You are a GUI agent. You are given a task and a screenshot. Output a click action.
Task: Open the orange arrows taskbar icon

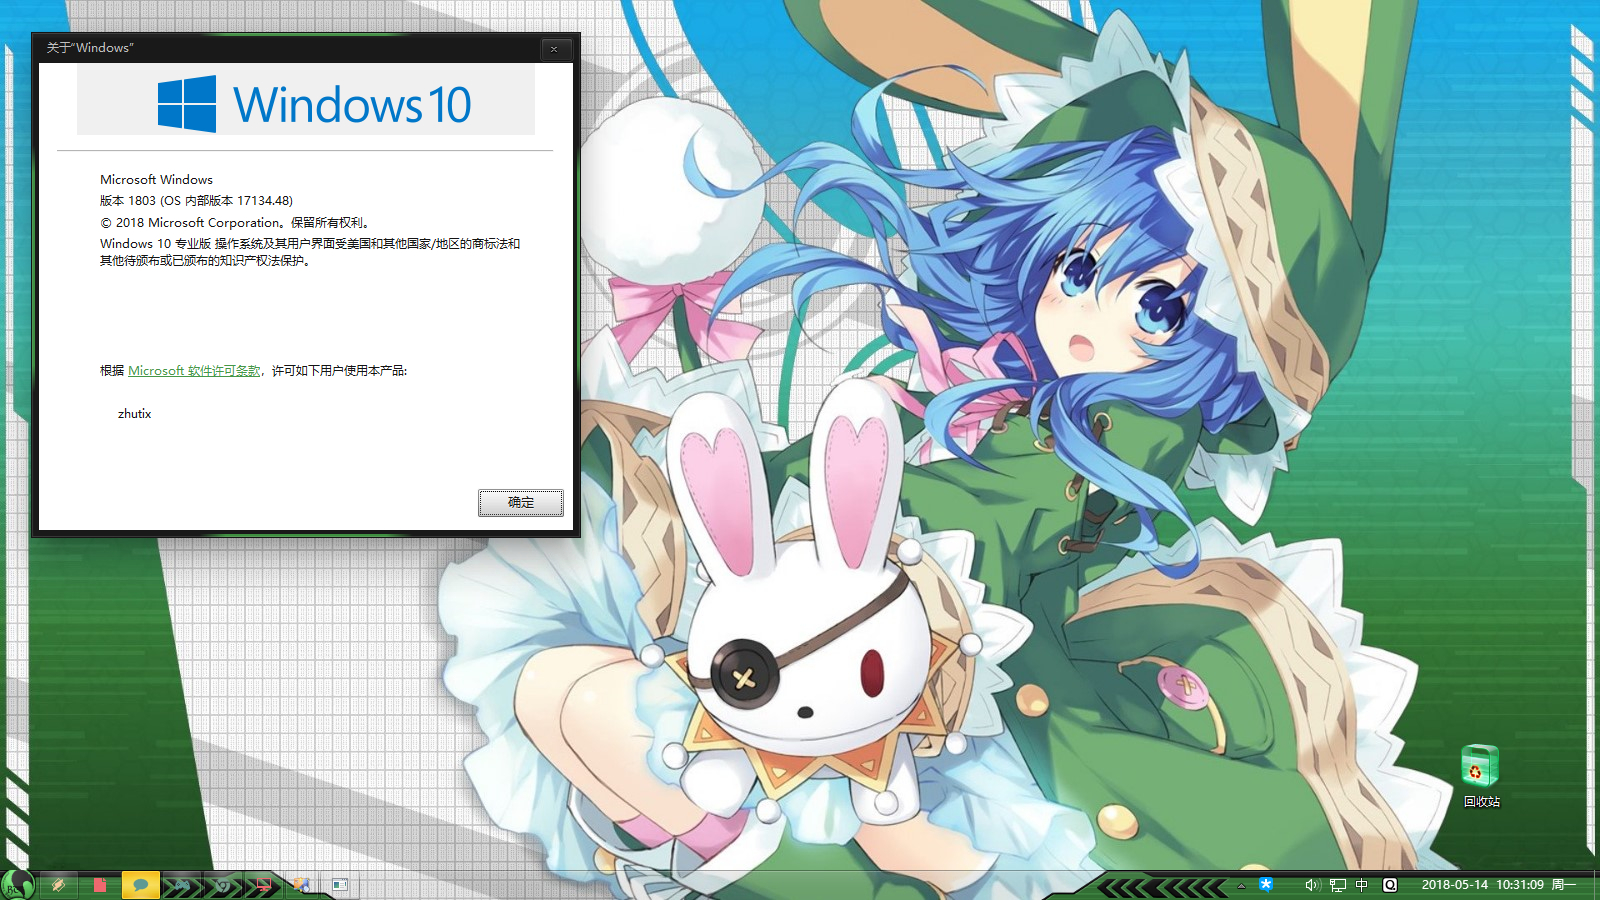(58, 885)
